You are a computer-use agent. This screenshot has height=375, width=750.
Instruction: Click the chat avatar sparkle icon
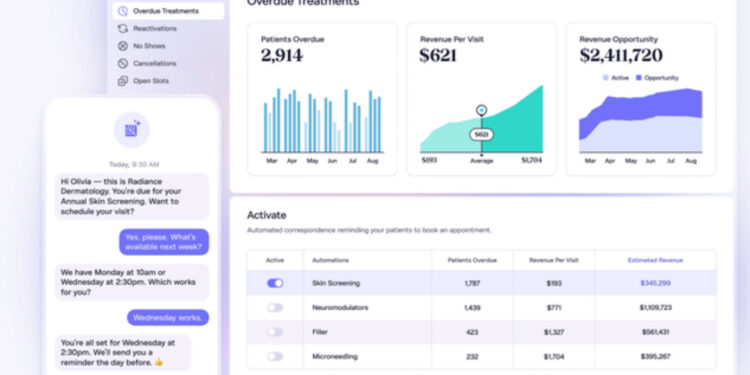(132, 130)
